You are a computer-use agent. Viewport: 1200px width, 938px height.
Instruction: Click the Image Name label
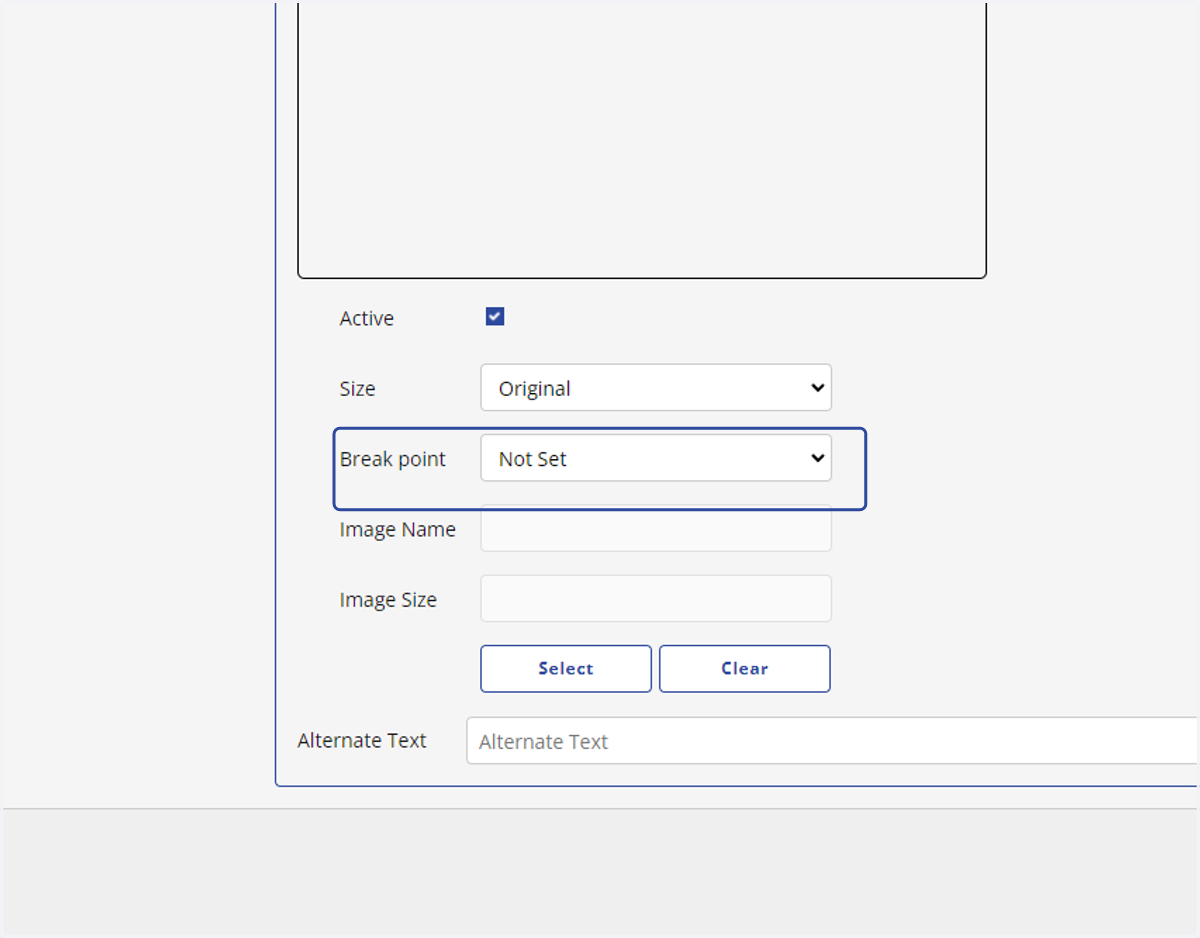pyautogui.click(x=398, y=529)
